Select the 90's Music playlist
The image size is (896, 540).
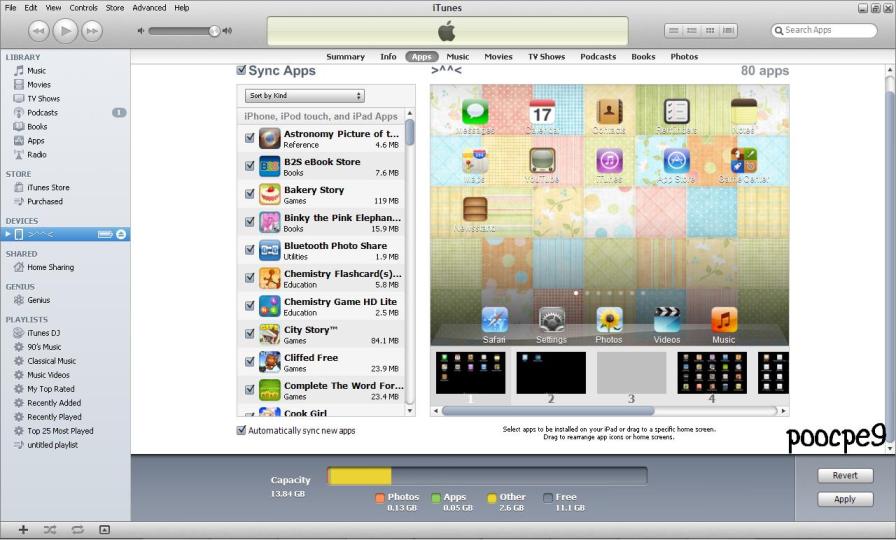[x=44, y=347]
